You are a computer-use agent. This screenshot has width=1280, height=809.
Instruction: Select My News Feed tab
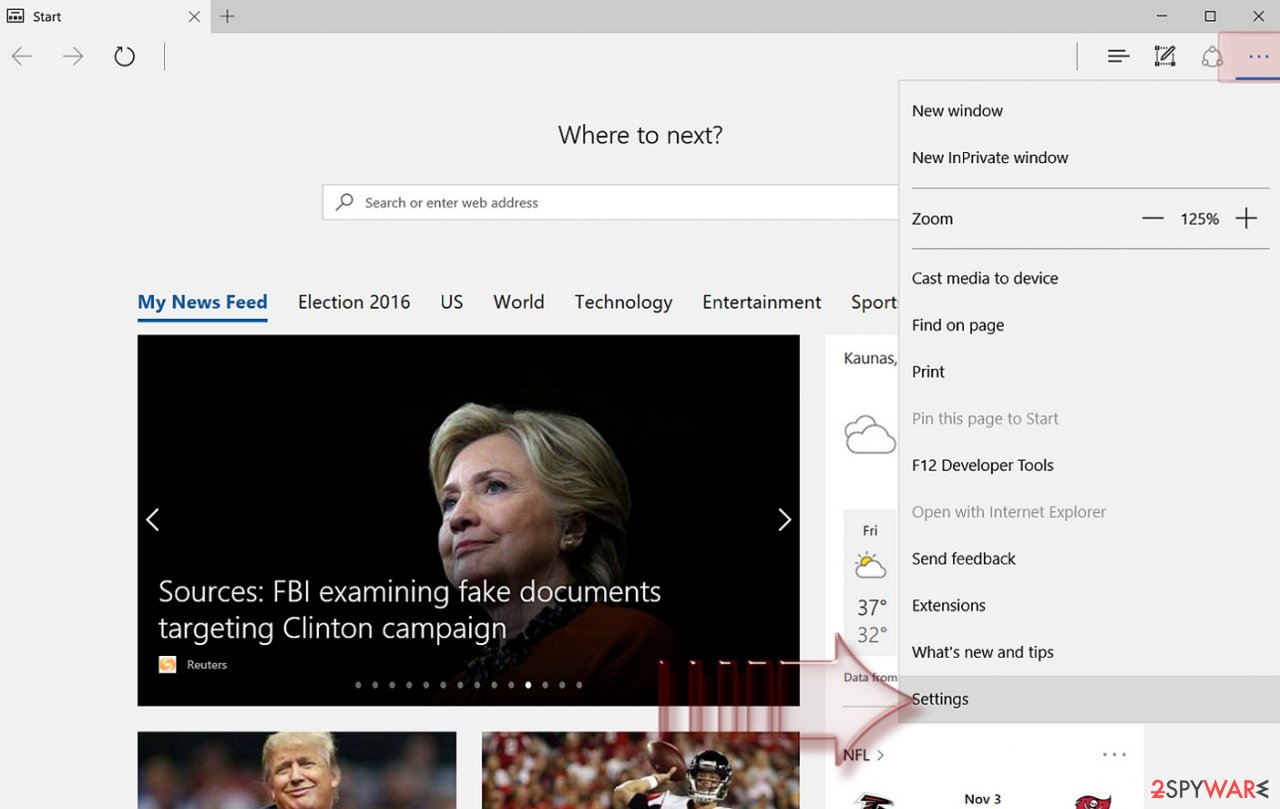(x=202, y=302)
